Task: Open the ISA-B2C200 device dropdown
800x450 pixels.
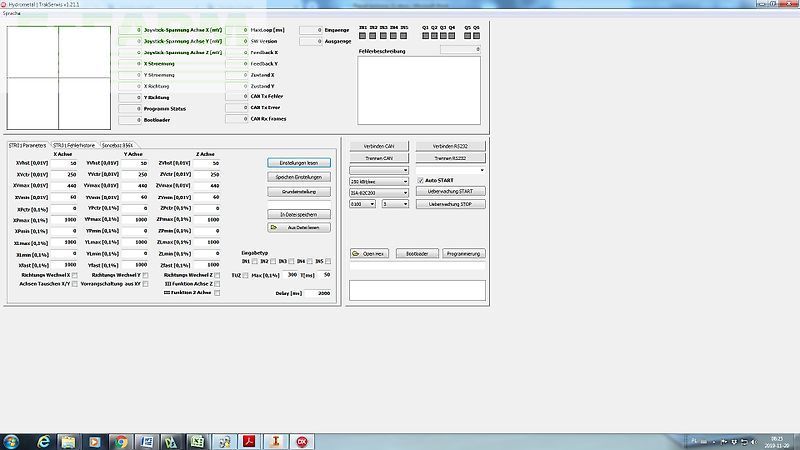Action: click(379, 193)
